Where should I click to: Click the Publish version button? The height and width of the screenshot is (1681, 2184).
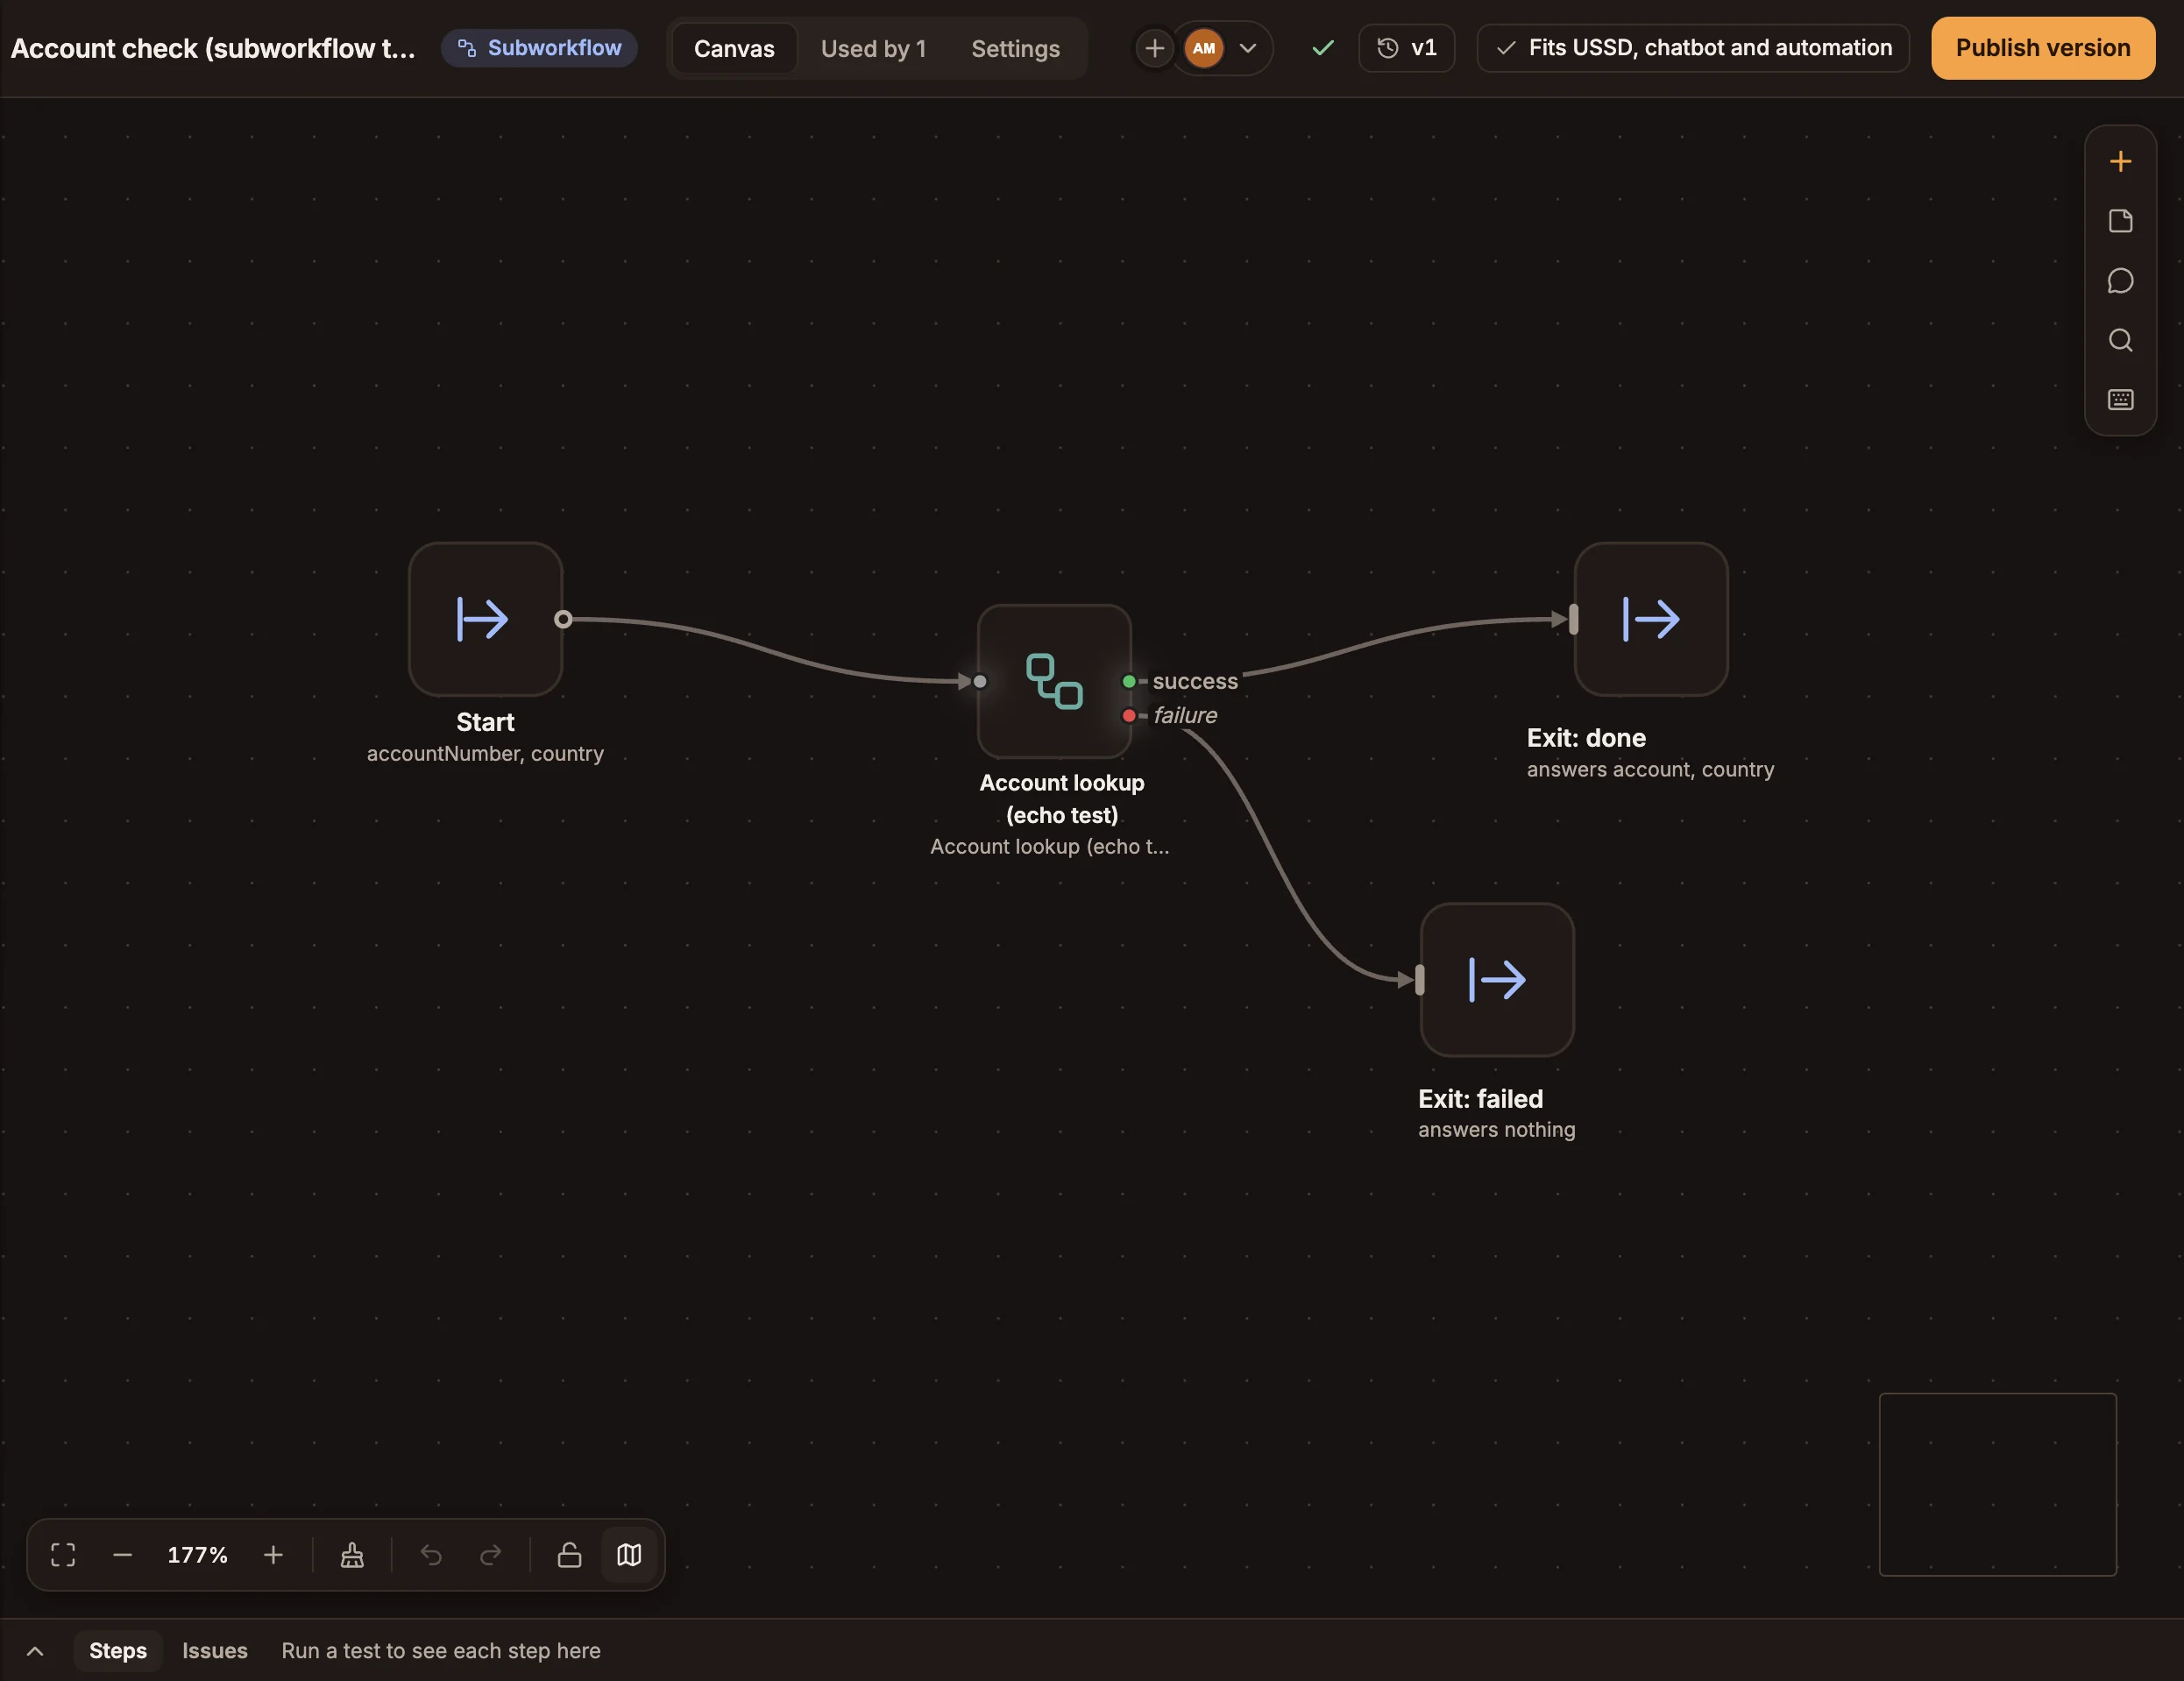[2043, 48]
